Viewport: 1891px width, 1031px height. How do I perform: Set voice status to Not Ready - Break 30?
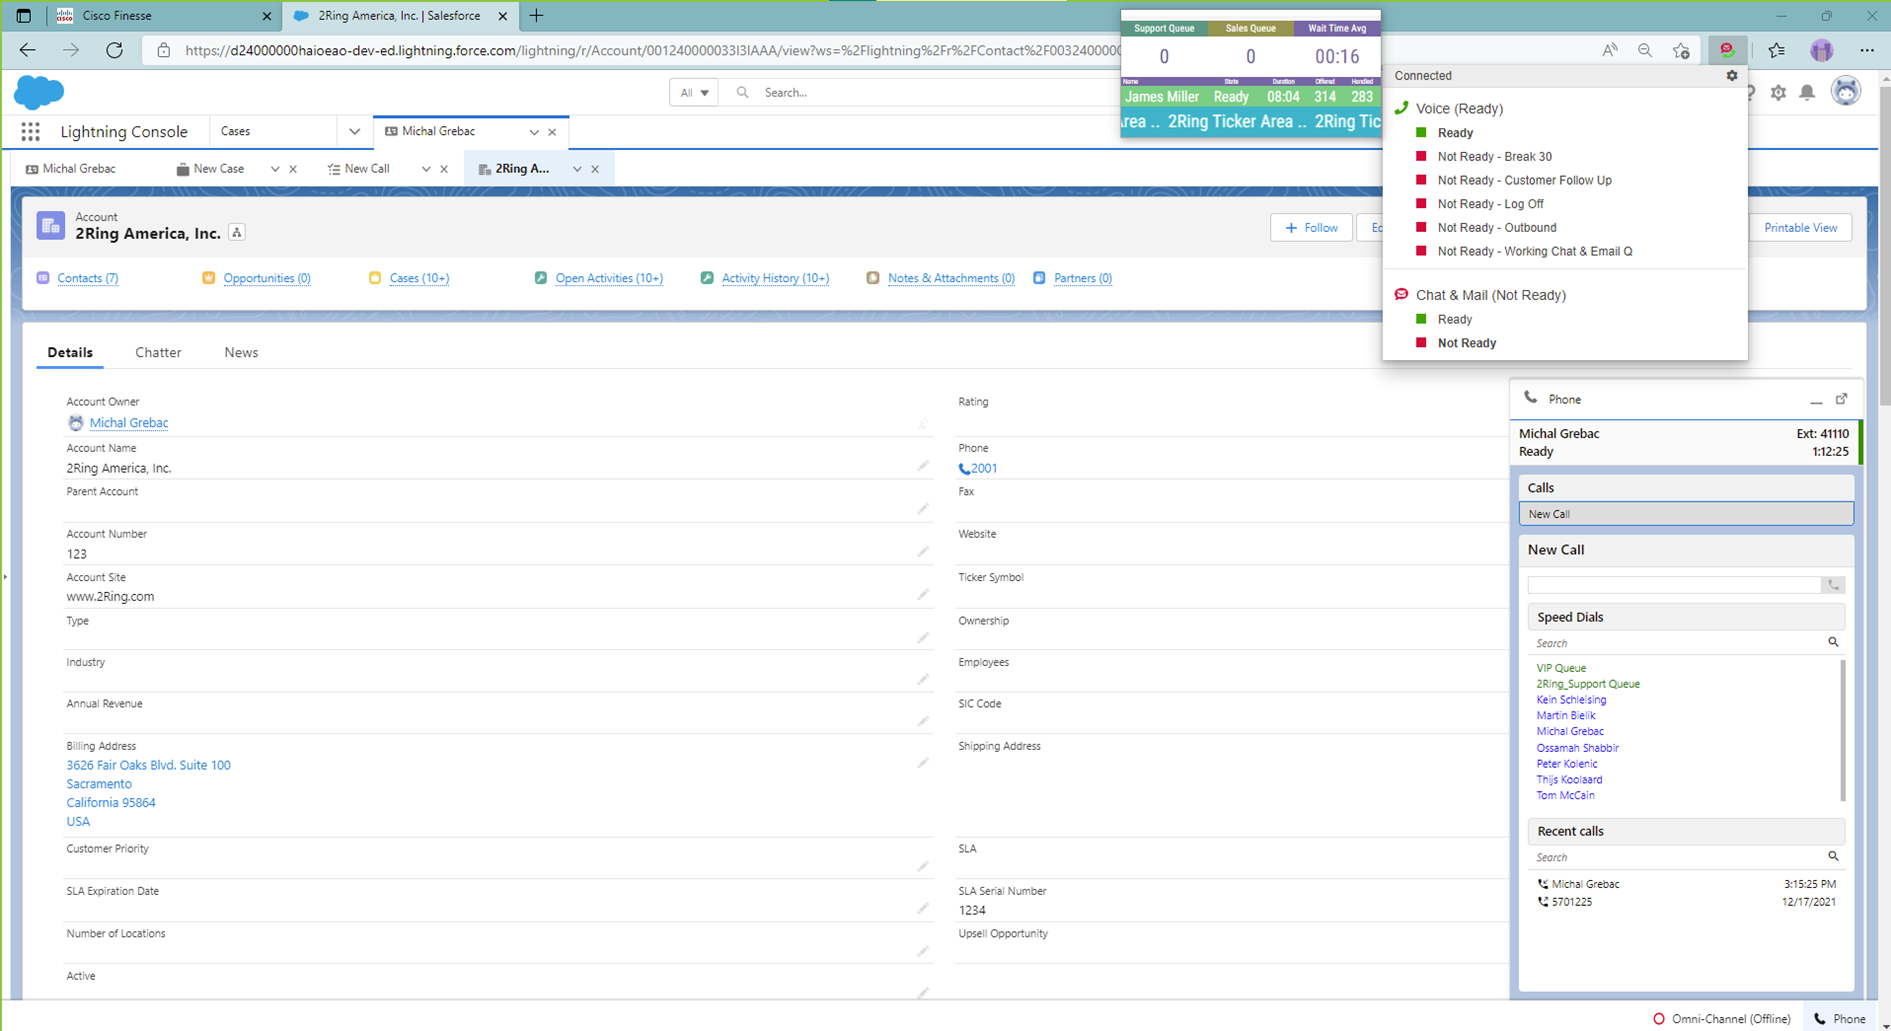(1495, 156)
